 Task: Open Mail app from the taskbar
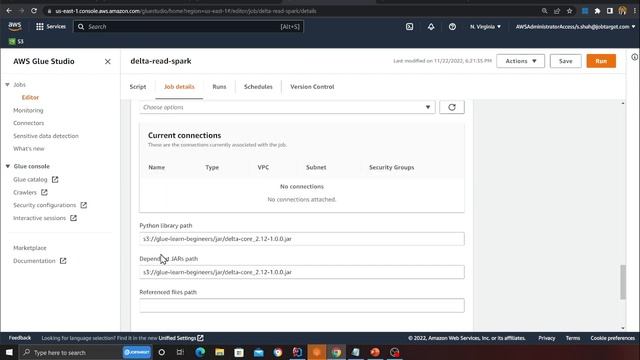(x=259, y=352)
